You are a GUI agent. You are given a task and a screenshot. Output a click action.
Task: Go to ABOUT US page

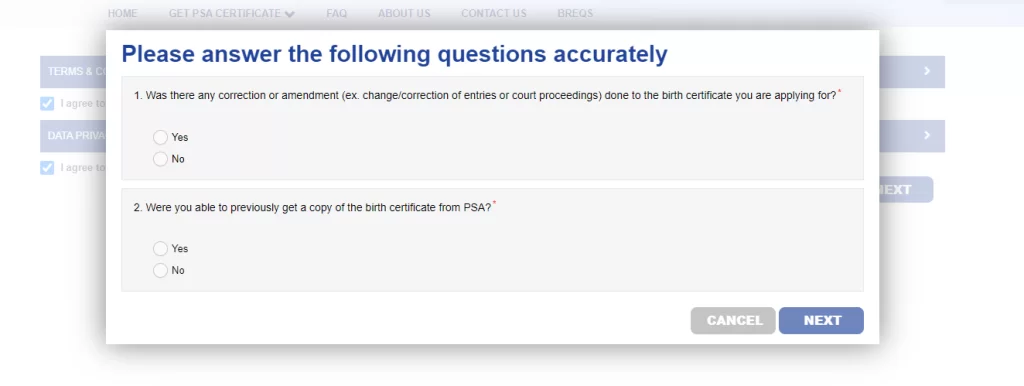point(404,13)
